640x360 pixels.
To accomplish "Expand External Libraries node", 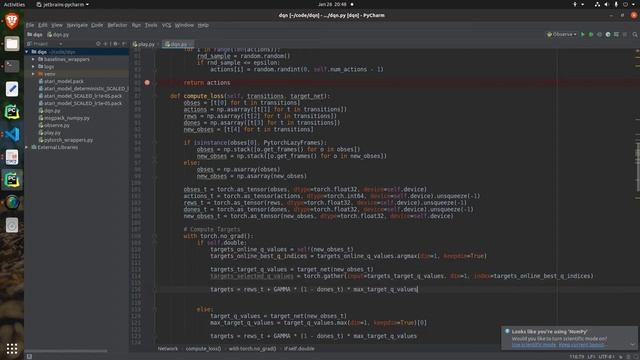I will [27, 147].
